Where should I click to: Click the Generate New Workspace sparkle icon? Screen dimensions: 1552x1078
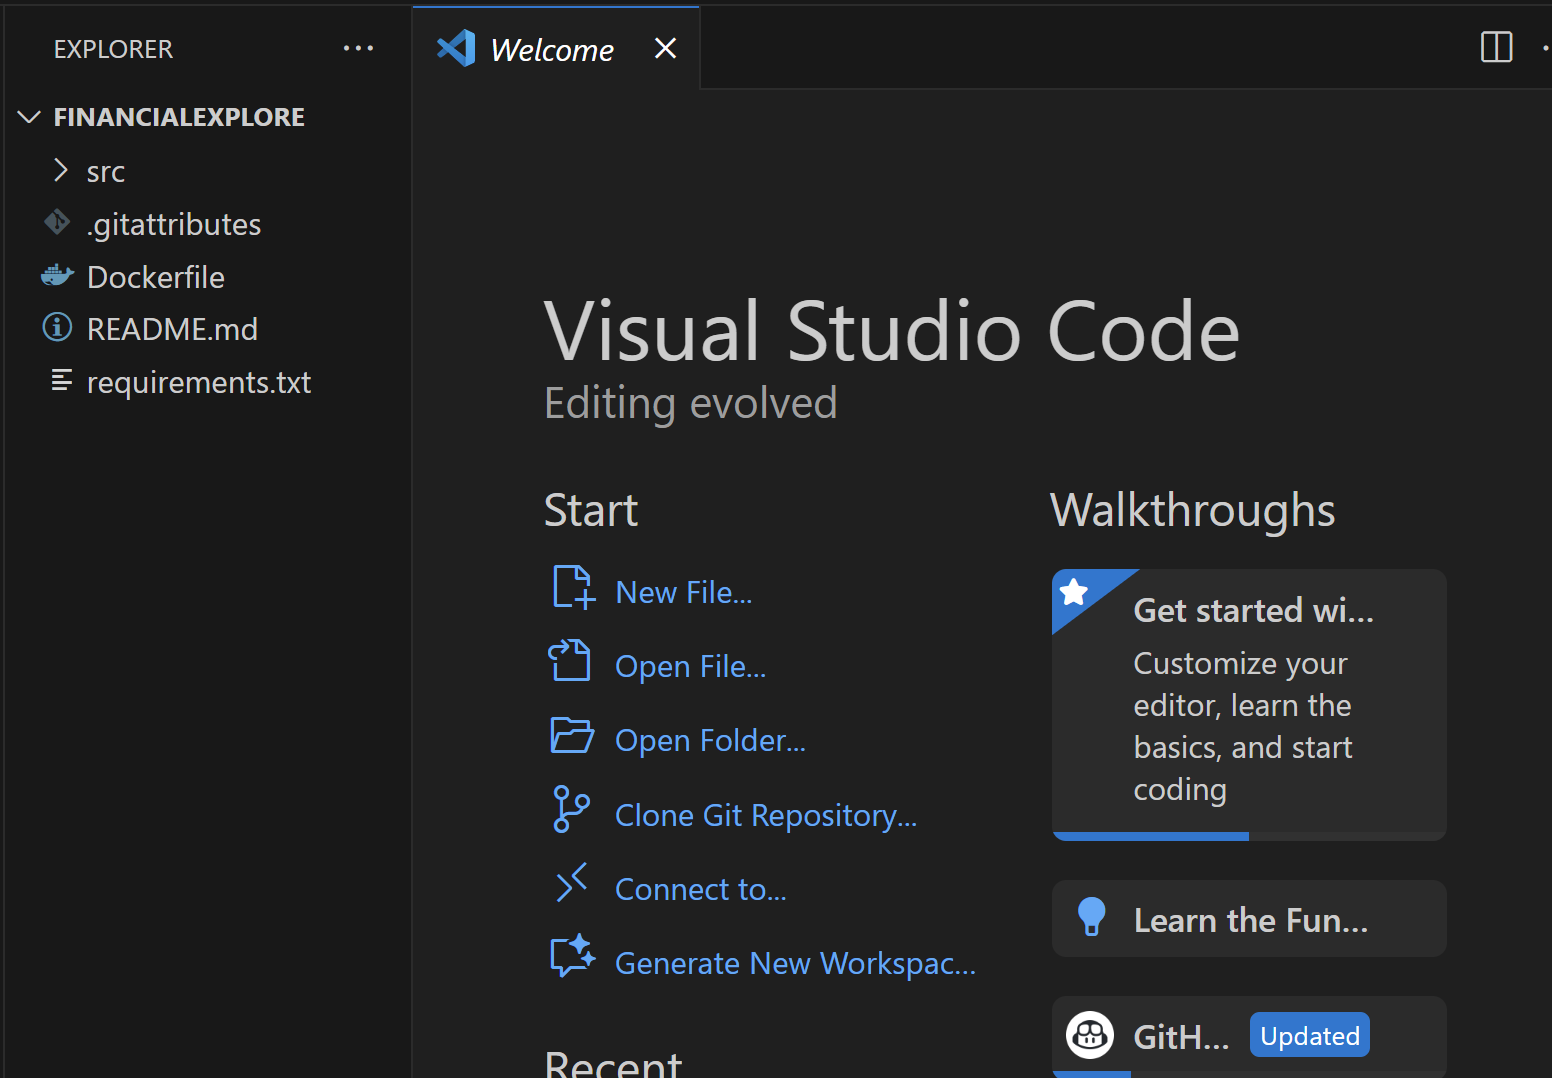tap(572, 957)
